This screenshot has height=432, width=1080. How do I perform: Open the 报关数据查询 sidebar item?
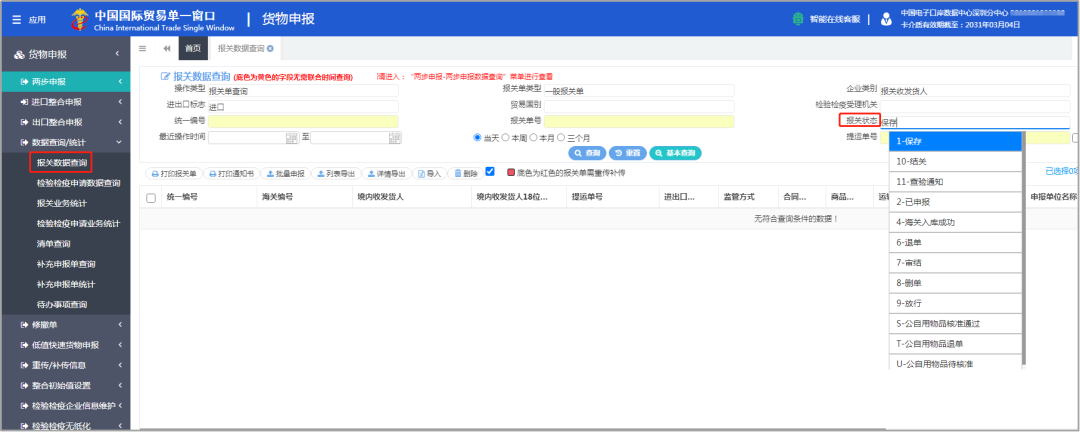pyautogui.click(x=62, y=163)
